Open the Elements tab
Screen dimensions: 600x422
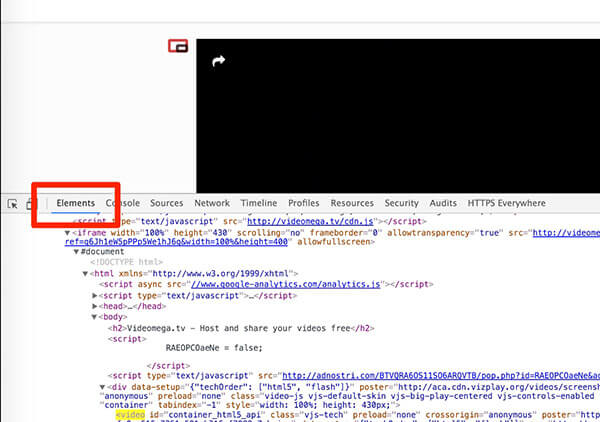click(x=76, y=203)
